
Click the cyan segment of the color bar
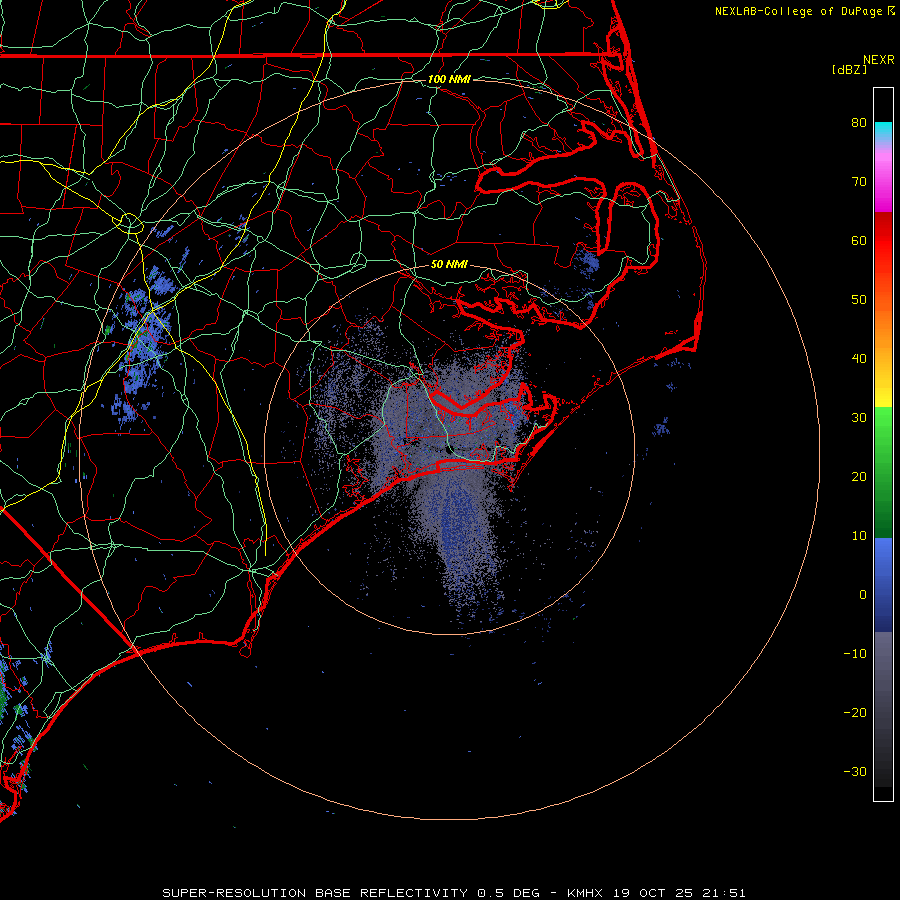883,133
